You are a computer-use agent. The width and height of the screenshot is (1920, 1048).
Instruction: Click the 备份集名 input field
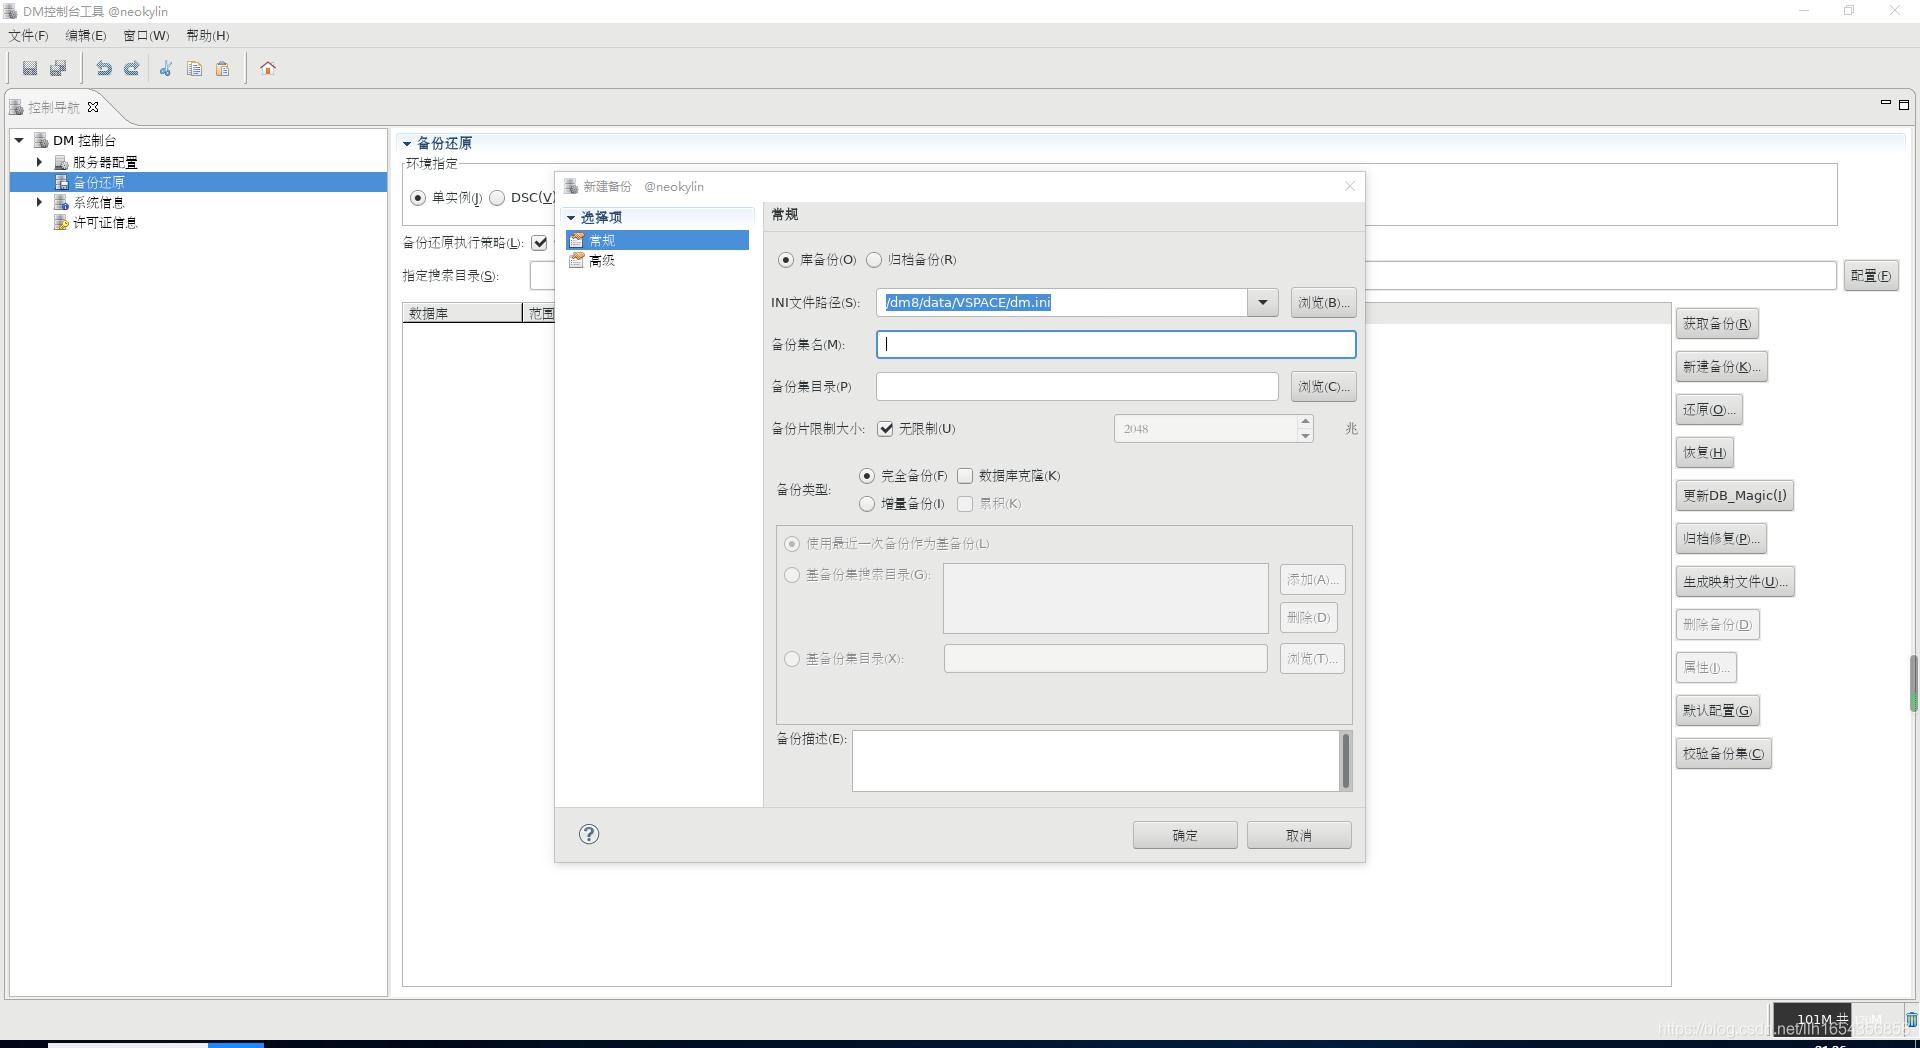click(1116, 345)
